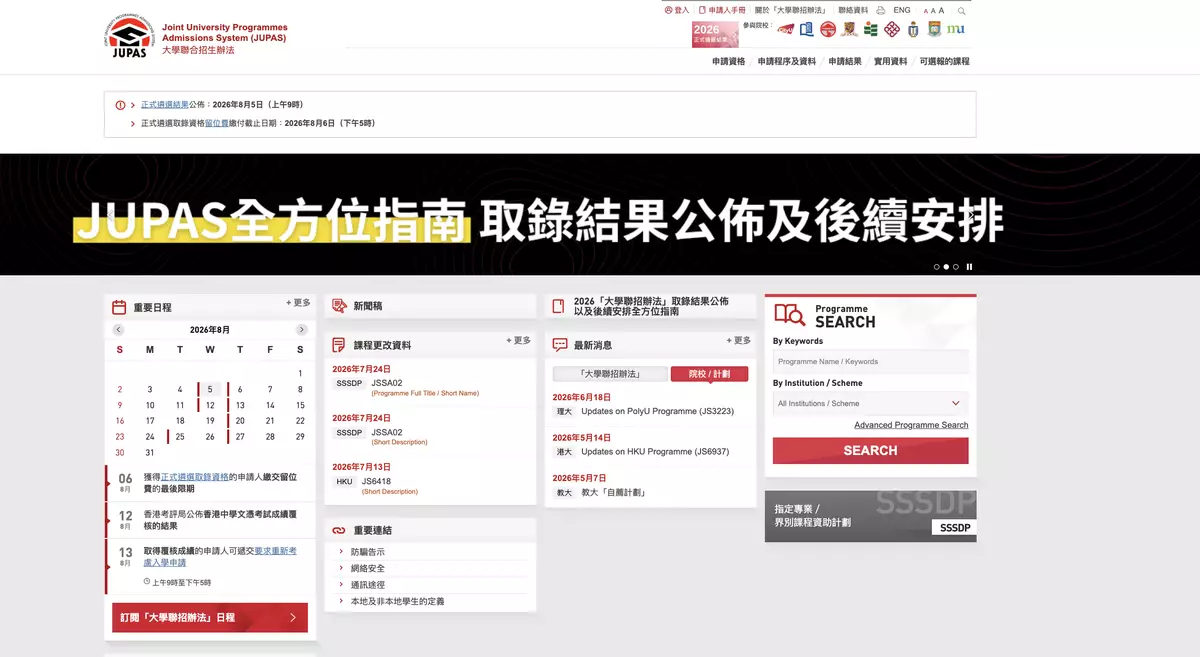Click the red SEARCH button
Screen dimensions: 1200x657
tap(870, 450)
